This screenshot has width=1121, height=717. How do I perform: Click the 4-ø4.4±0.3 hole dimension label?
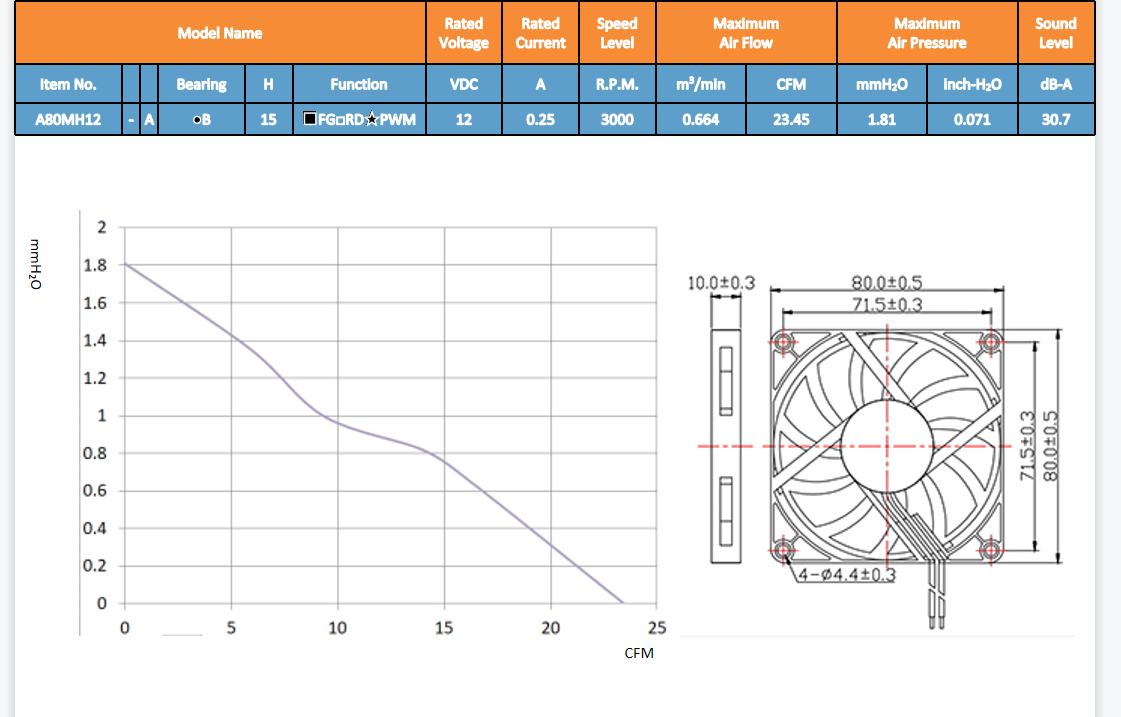(846, 575)
